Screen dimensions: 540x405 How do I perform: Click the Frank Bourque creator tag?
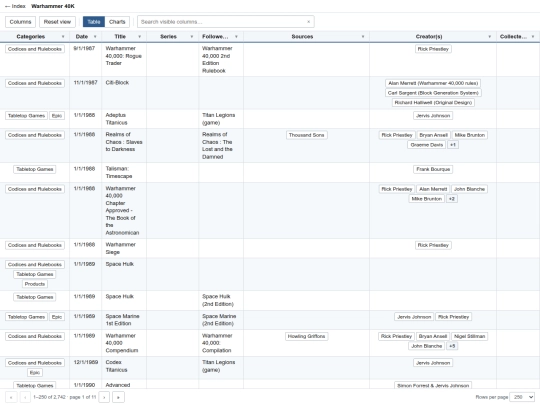433,169
